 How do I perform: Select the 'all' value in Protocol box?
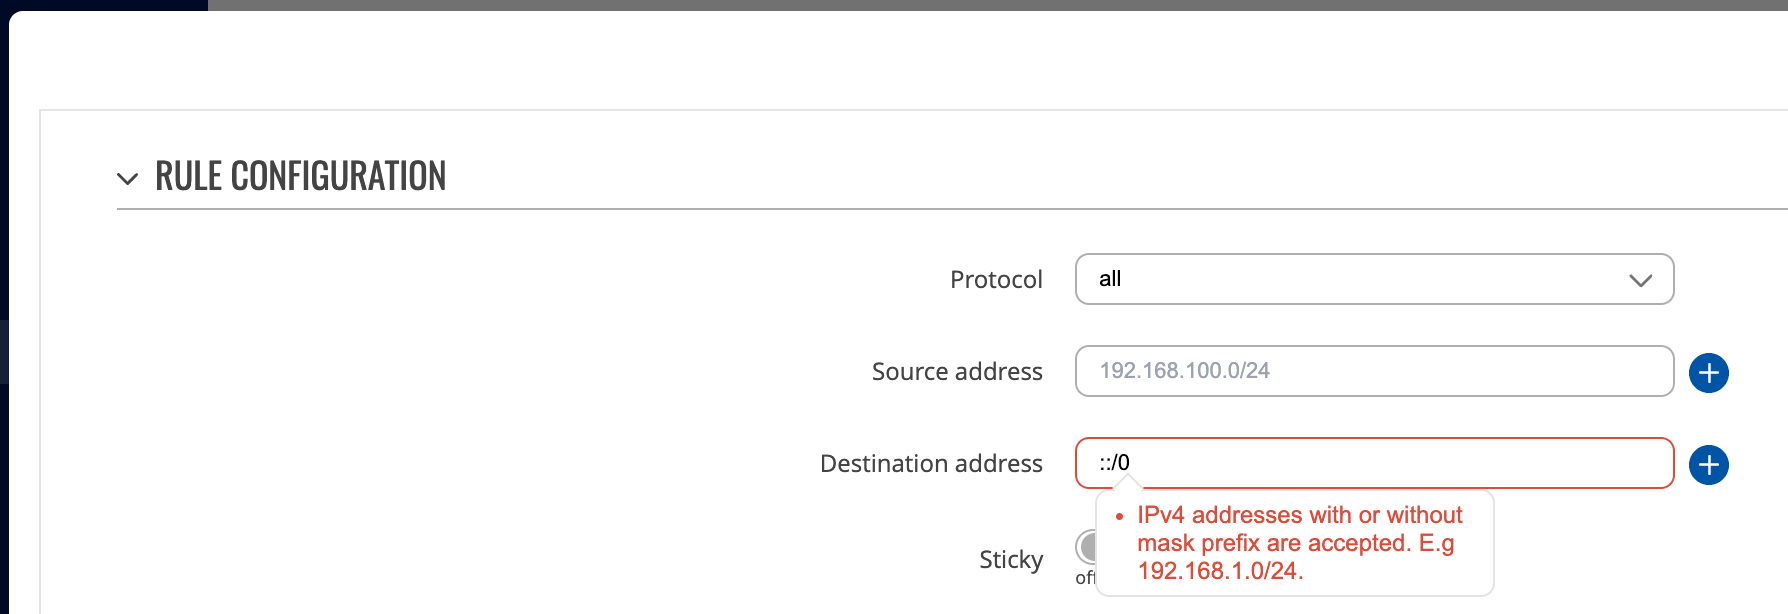(x=1110, y=279)
